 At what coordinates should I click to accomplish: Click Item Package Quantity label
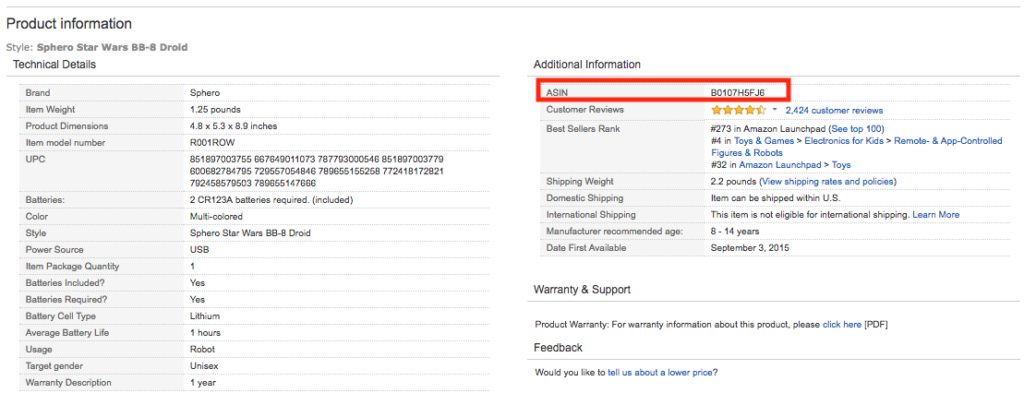72,266
